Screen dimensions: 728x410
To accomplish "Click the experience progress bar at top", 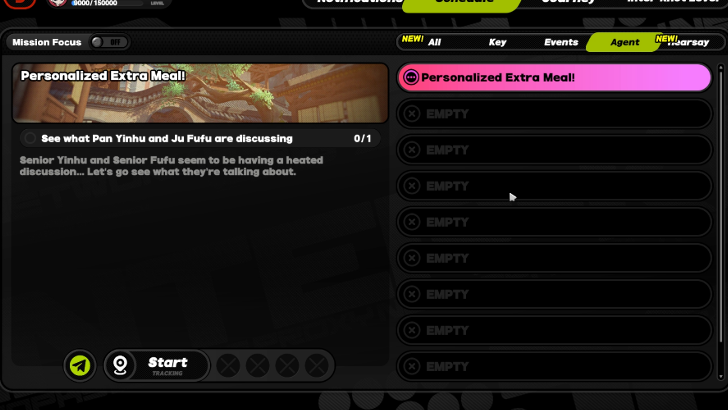I will point(107,3).
